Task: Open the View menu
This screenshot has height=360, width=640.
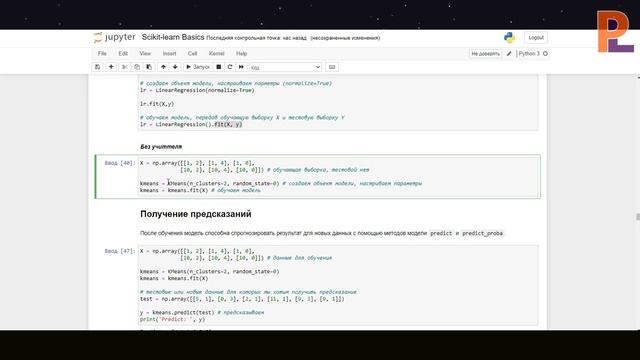Action: pyautogui.click(x=145, y=53)
